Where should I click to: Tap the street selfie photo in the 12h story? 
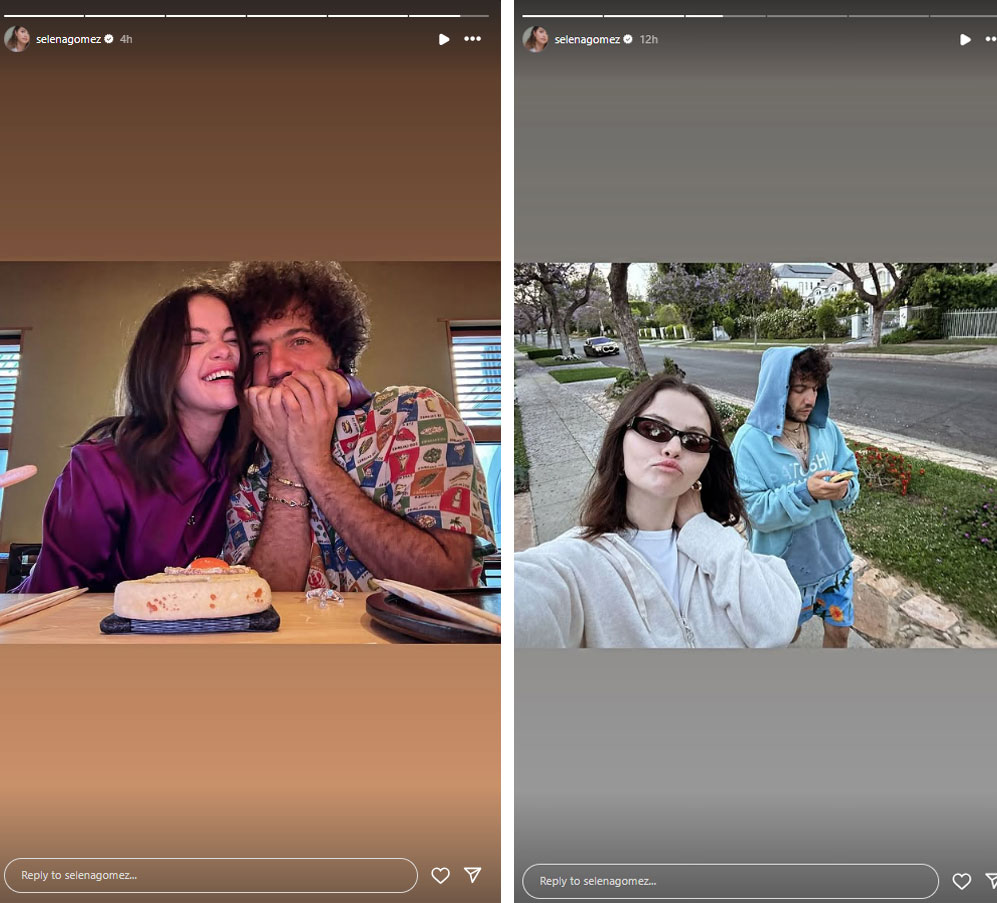pos(755,455)
